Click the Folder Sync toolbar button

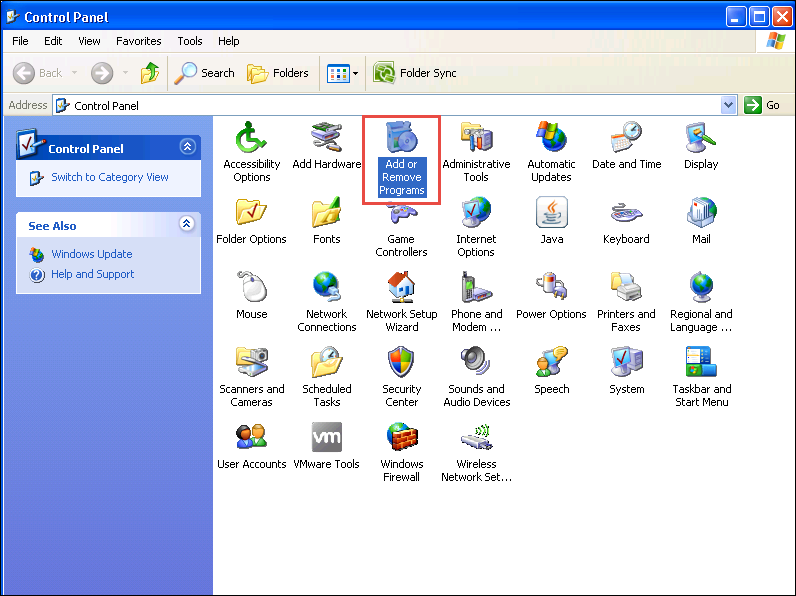coord(416,73)
